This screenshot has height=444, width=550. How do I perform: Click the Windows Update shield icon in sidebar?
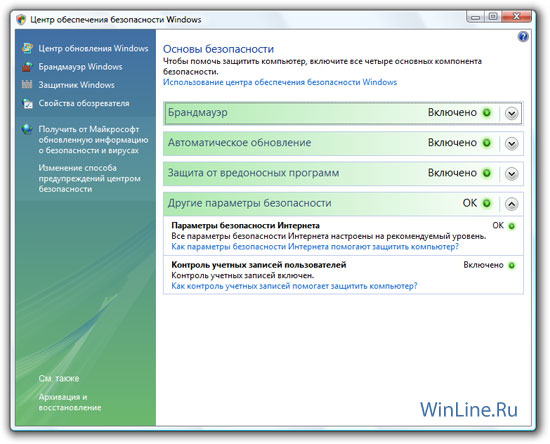click(27, 48)
